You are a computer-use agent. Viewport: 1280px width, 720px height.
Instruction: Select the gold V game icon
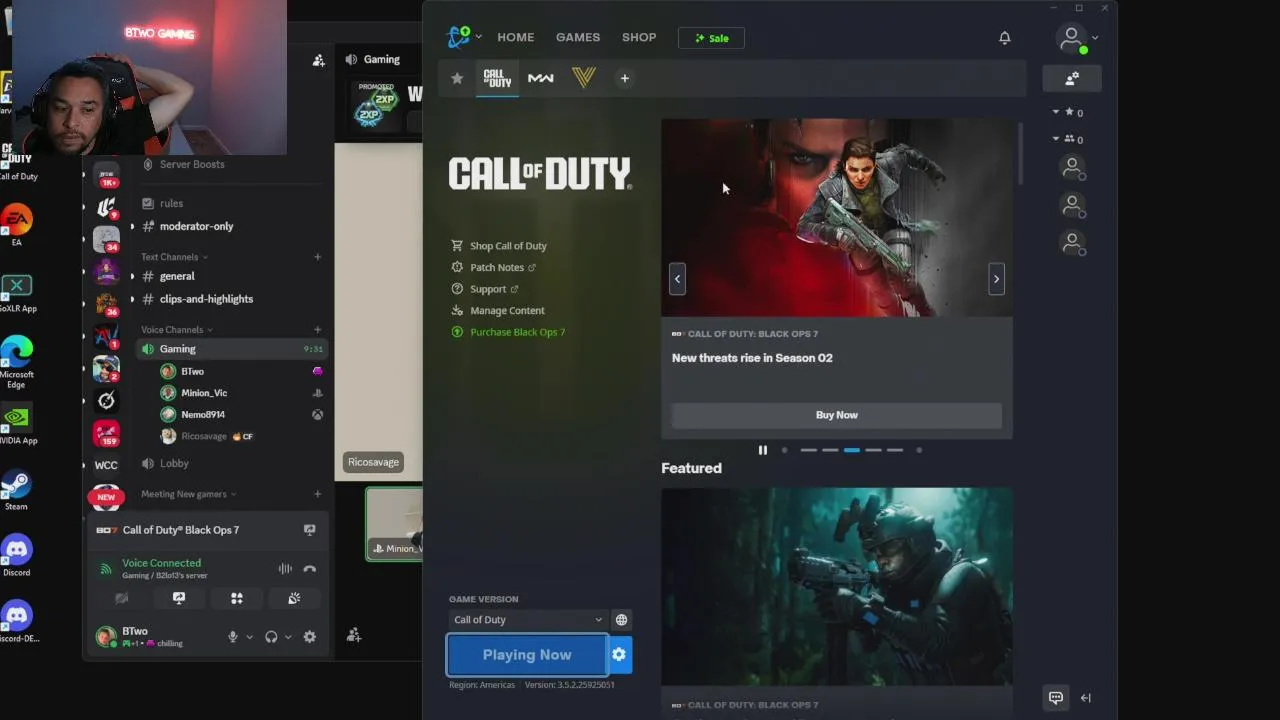point(584,78)
